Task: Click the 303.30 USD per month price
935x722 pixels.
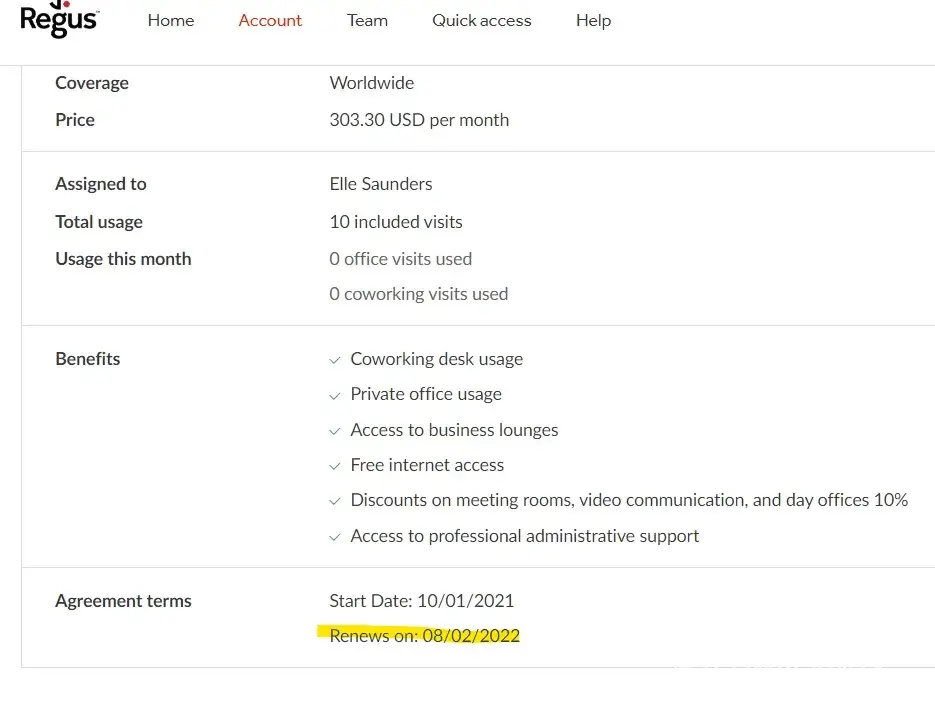Action: click(x=419, y=120)
